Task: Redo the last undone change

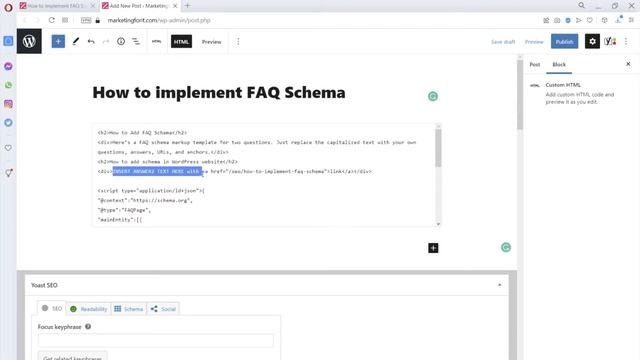Action: (106, 41)
